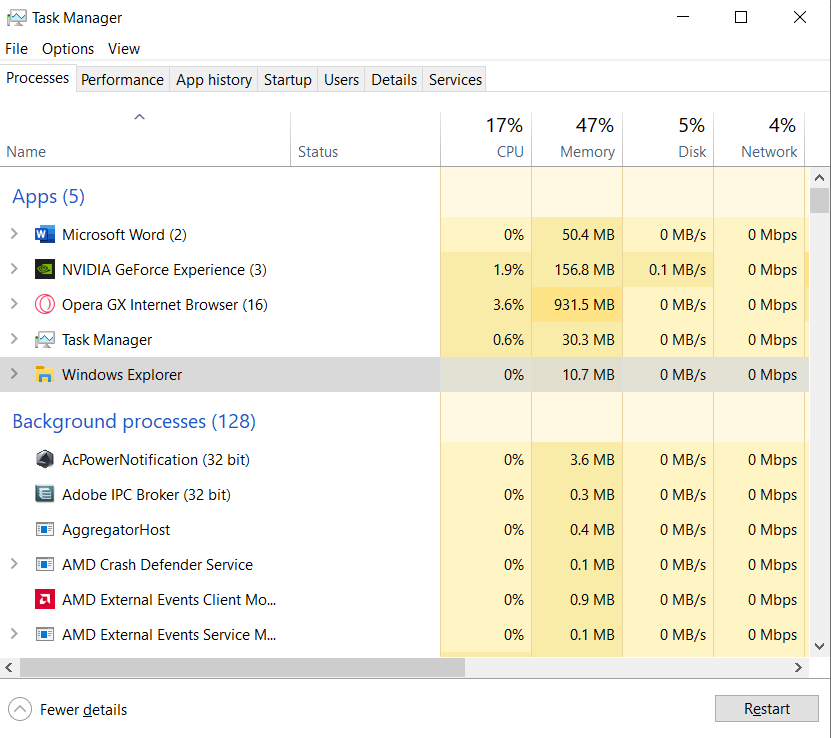Click the 0.1 MB/s disk value

(x=677, y=270)
